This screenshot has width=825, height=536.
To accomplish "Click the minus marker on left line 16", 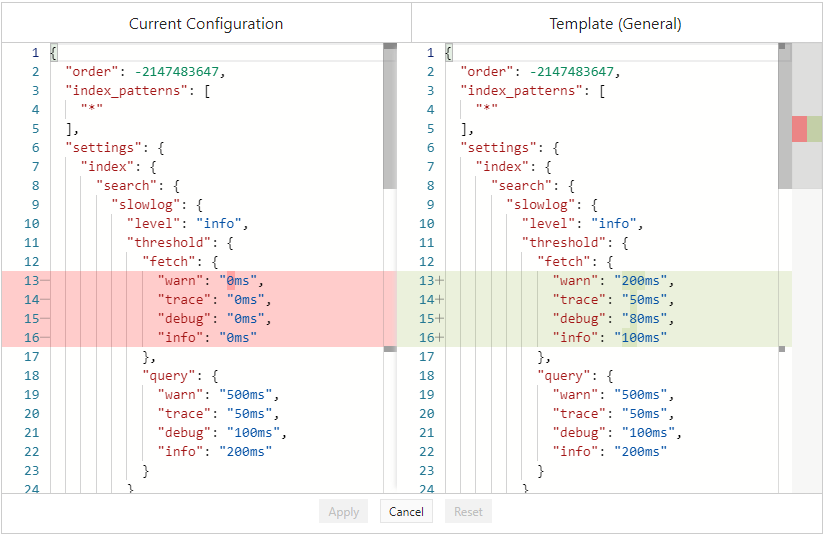I will point(46,338).
